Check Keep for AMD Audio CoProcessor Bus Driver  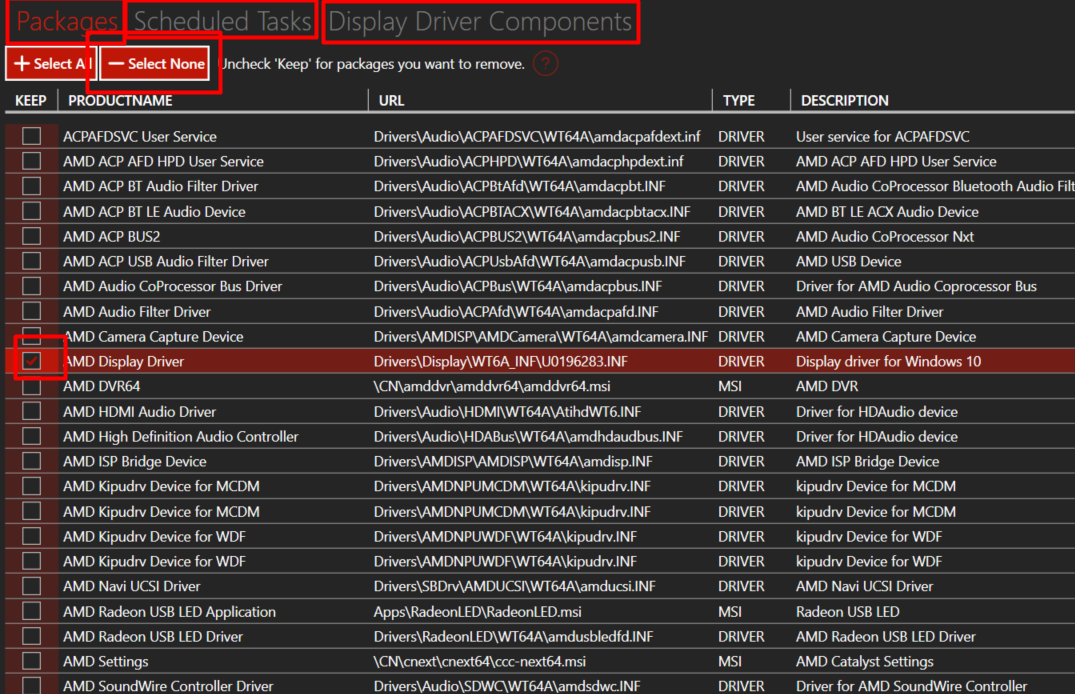tap(32, 286)
